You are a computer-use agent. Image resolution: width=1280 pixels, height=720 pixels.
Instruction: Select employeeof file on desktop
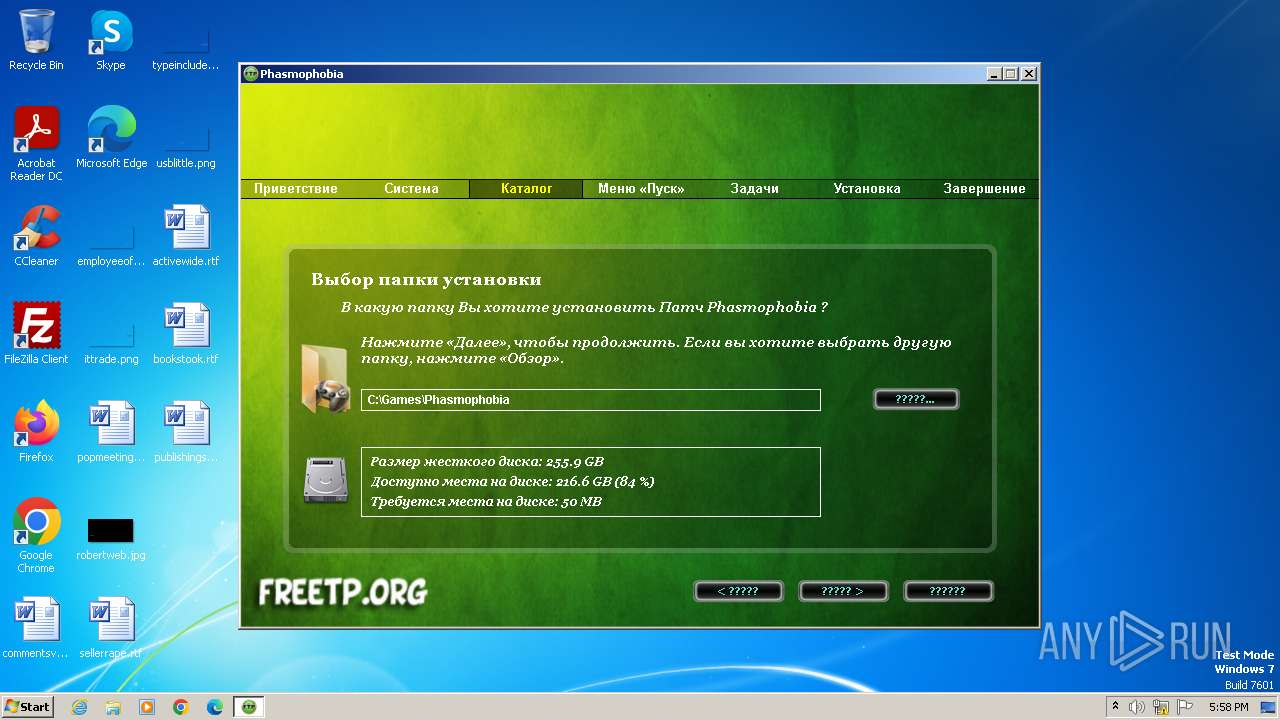tap(111, 246)
